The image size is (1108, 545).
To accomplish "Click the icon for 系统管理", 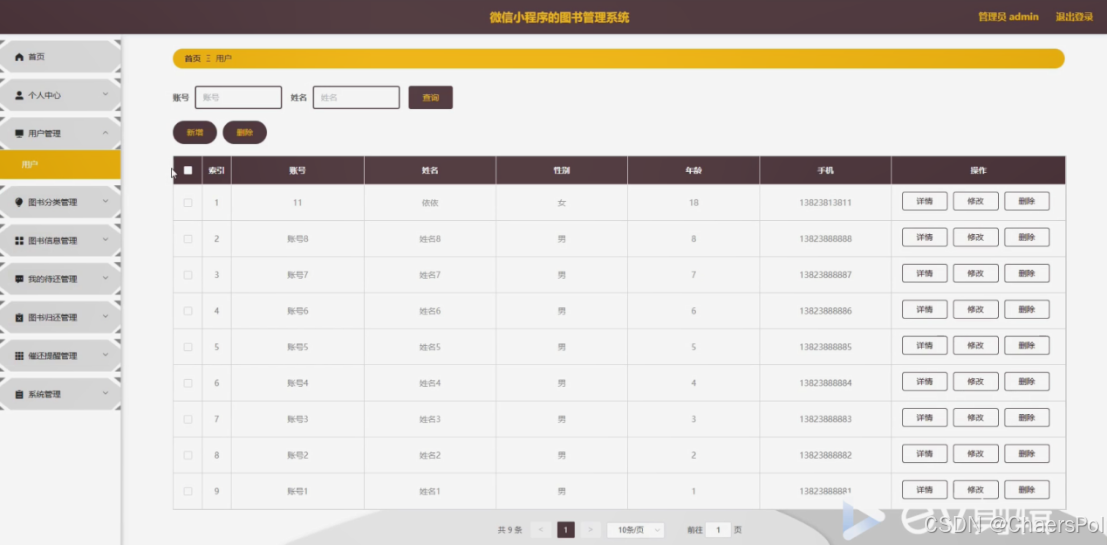I will coord(20,394).
